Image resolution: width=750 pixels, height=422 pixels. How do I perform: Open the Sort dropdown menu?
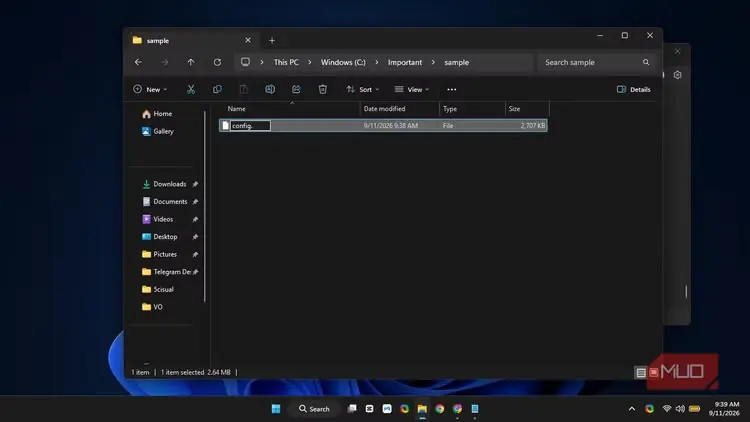[363, 89]
